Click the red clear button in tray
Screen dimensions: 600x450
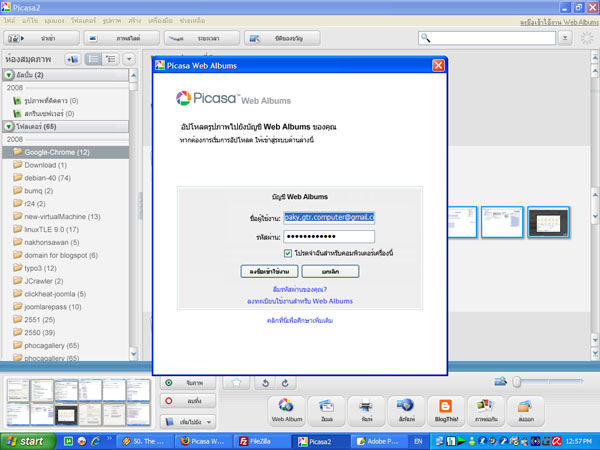[x=188, y=401]
